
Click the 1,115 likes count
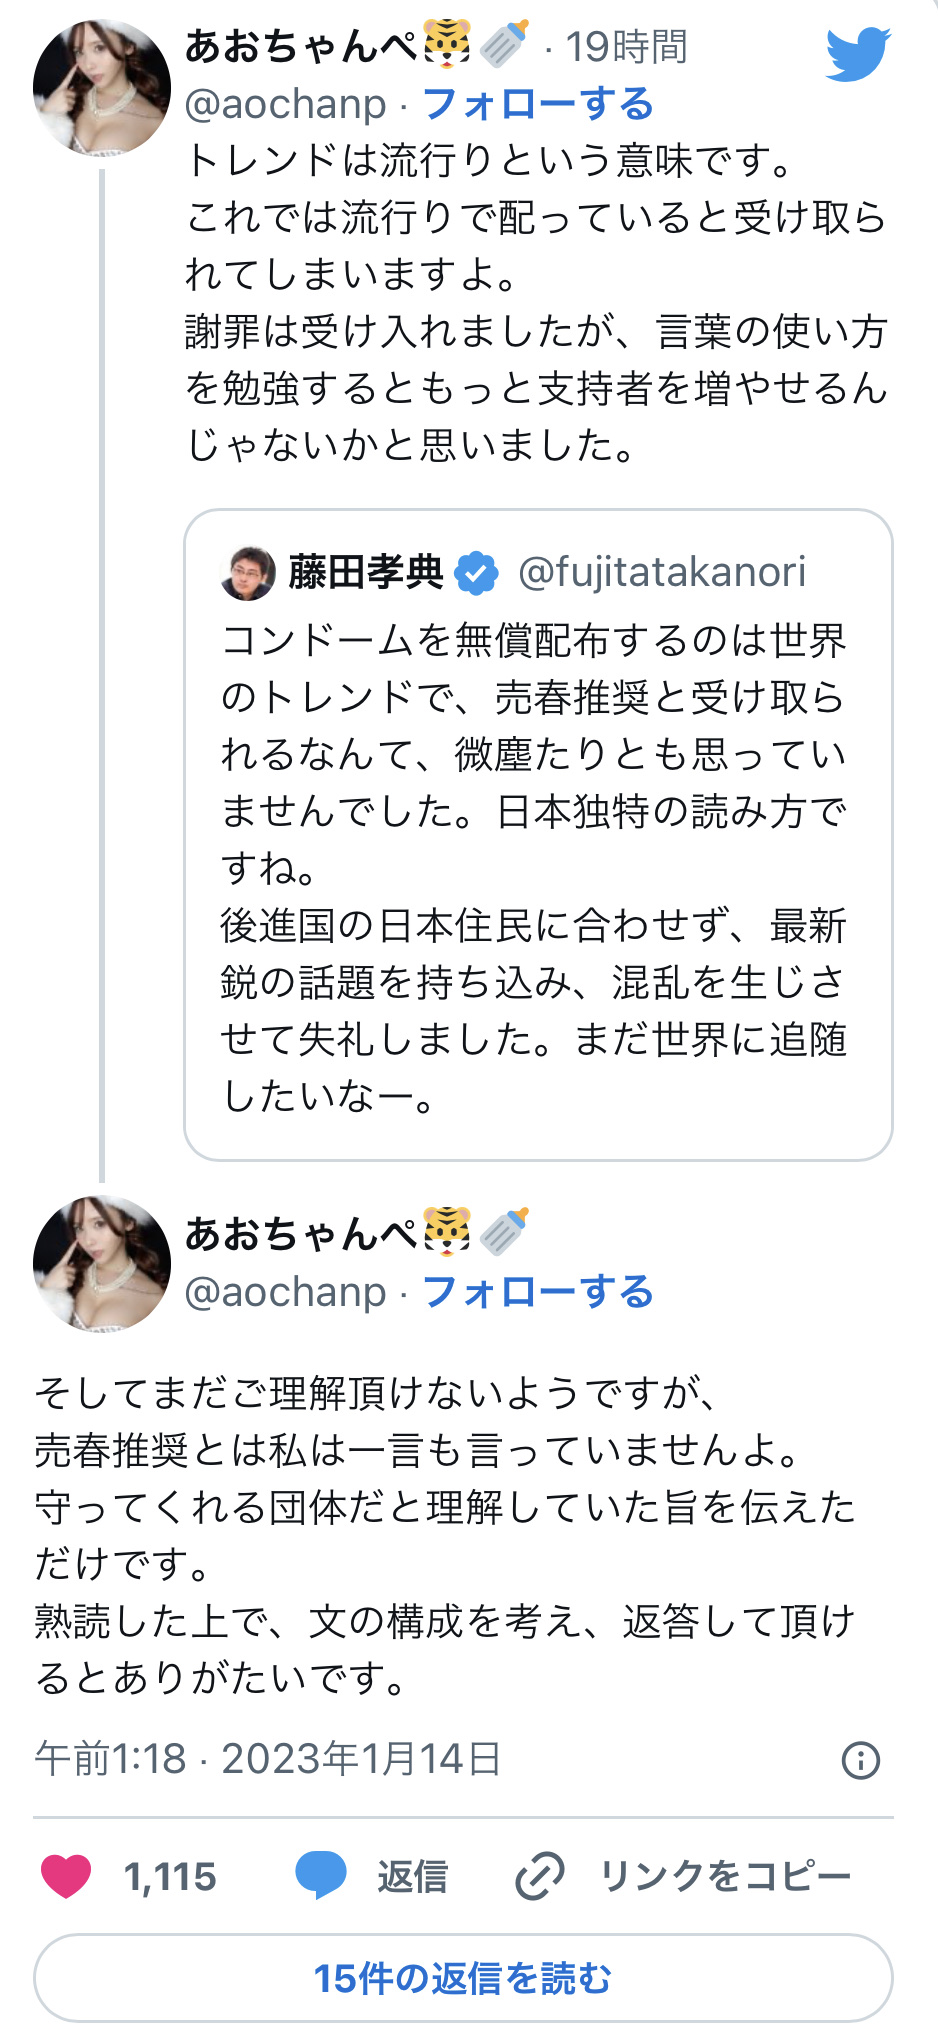click(170, 1876)
